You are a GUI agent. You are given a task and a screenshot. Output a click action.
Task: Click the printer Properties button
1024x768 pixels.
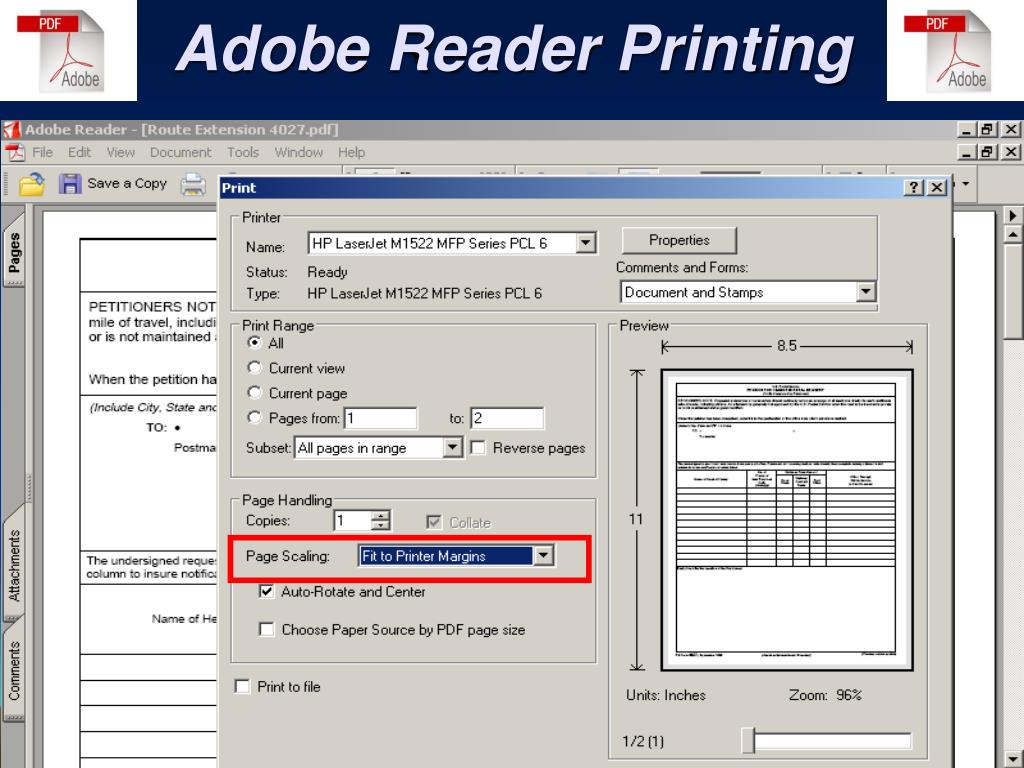(x=679, y=240)
